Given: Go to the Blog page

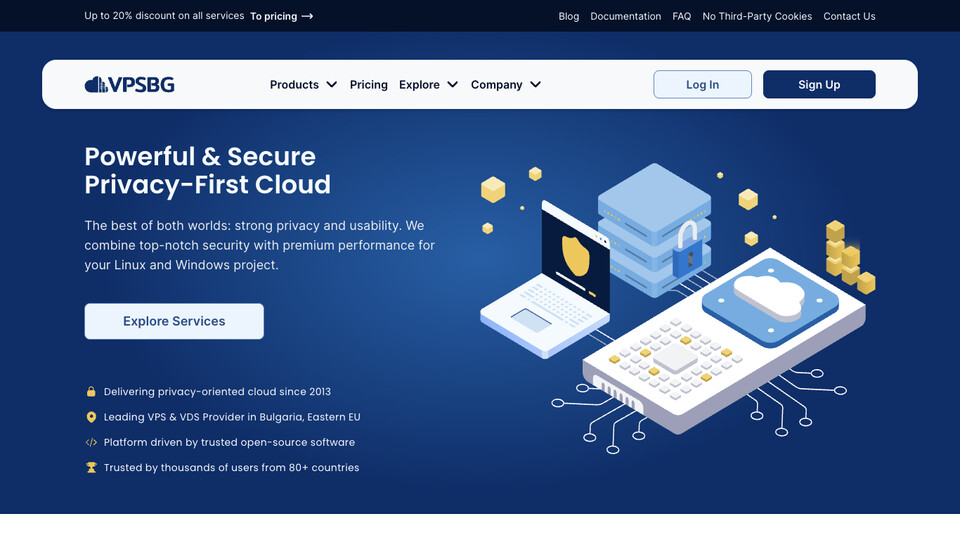Looking at the screenshot, I should [569, 16].
